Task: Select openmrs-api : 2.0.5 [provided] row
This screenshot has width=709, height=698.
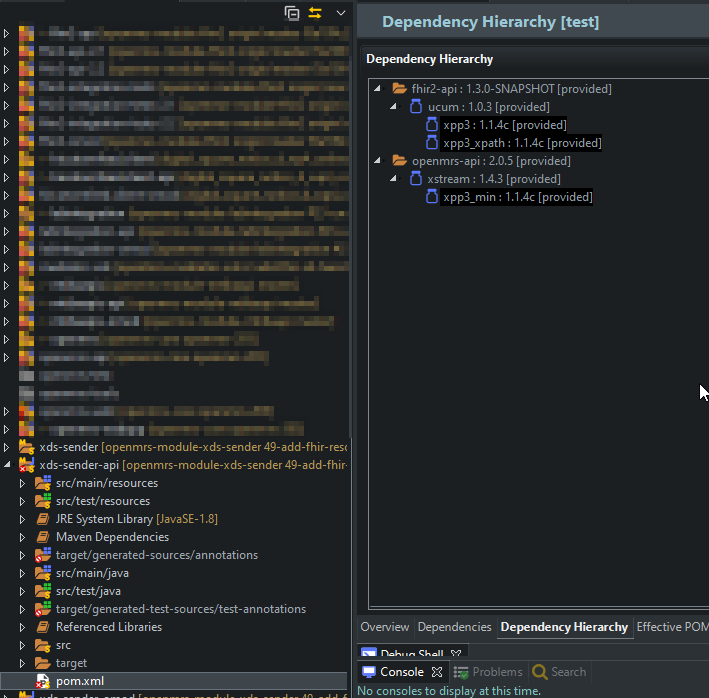Action: (x=491, y=161)
